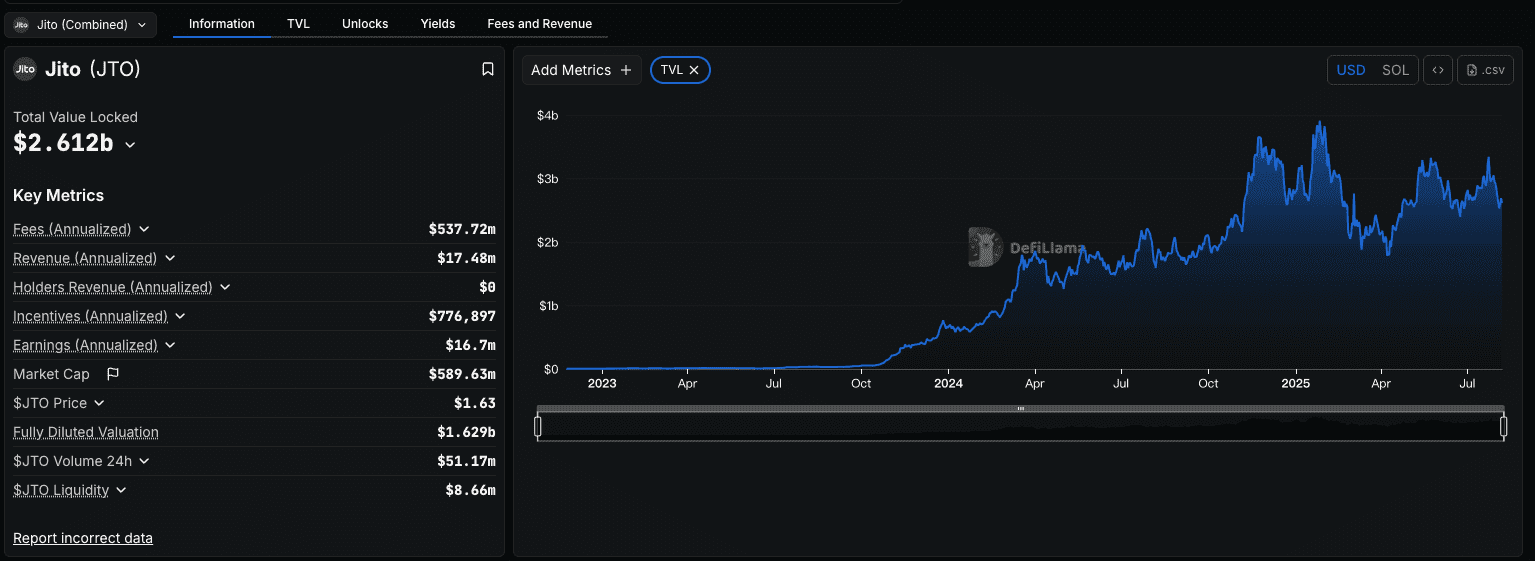Go to the TVL tab
The height and width of the screenshot is (561, 1535).
(x=298, y=24)
